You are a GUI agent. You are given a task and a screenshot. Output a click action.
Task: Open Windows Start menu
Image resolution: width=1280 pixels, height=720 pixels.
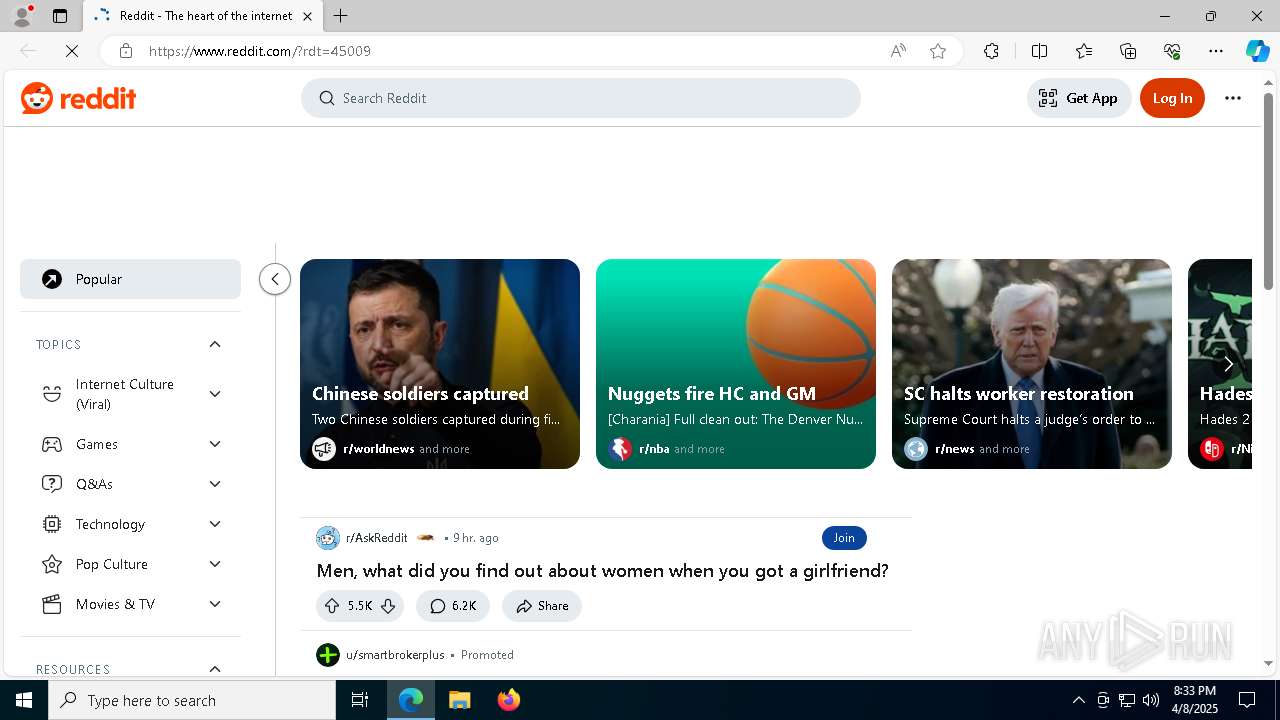pyautogui.click(x=24, y=700)
